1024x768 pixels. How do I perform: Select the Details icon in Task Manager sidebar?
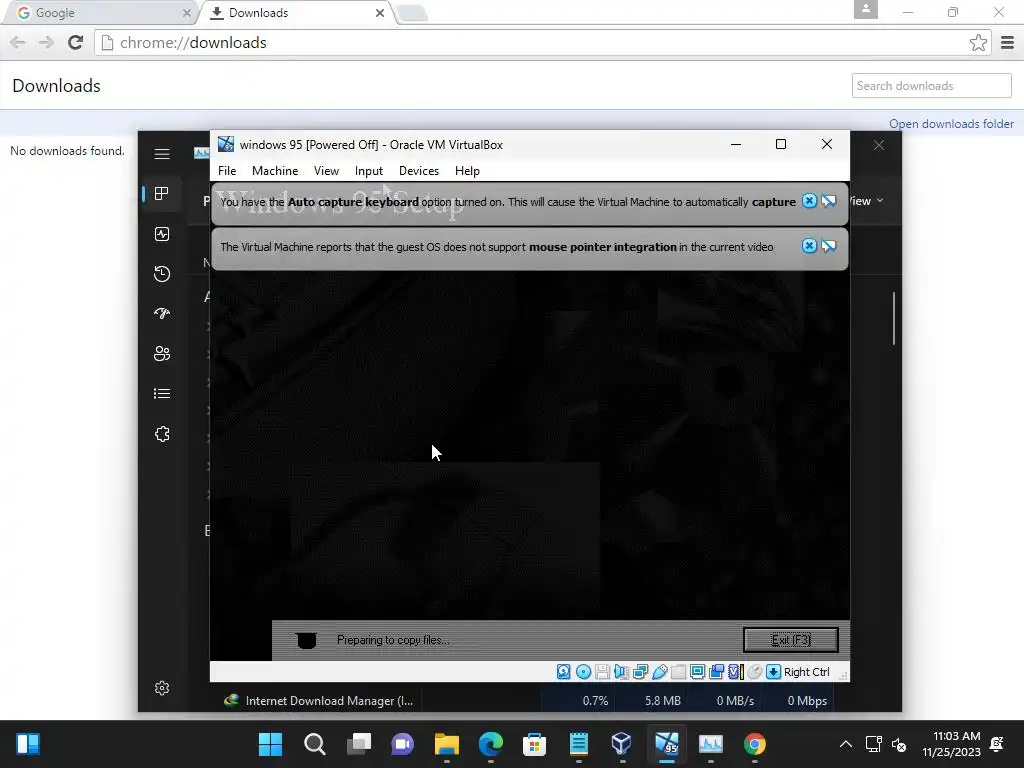pos(162,394)
